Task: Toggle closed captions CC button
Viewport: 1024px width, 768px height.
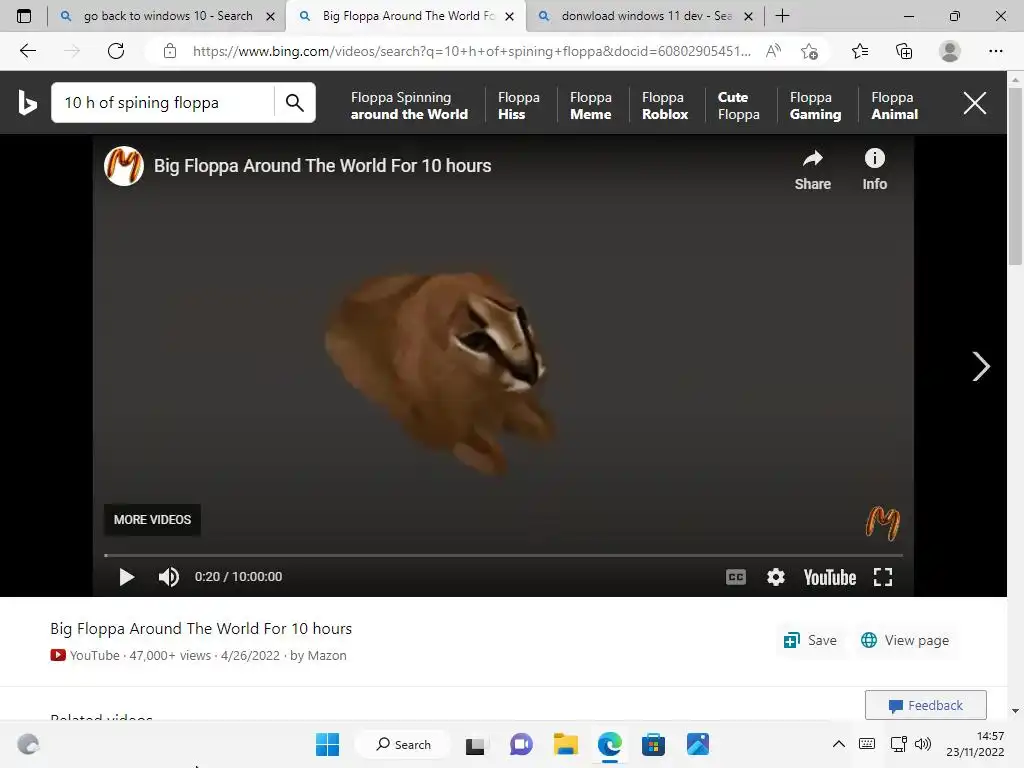Action: coord(735,577)
